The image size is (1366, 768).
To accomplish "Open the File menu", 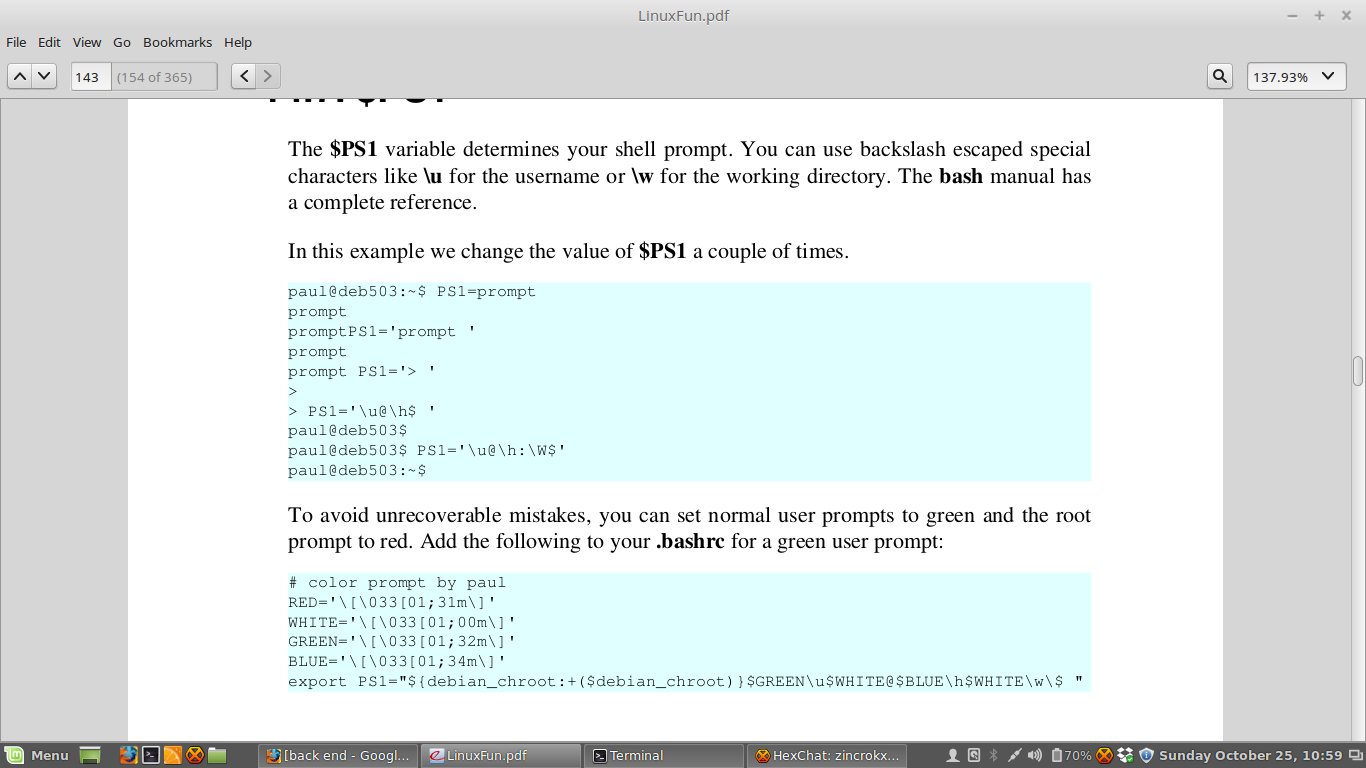I will pos(16,42).
